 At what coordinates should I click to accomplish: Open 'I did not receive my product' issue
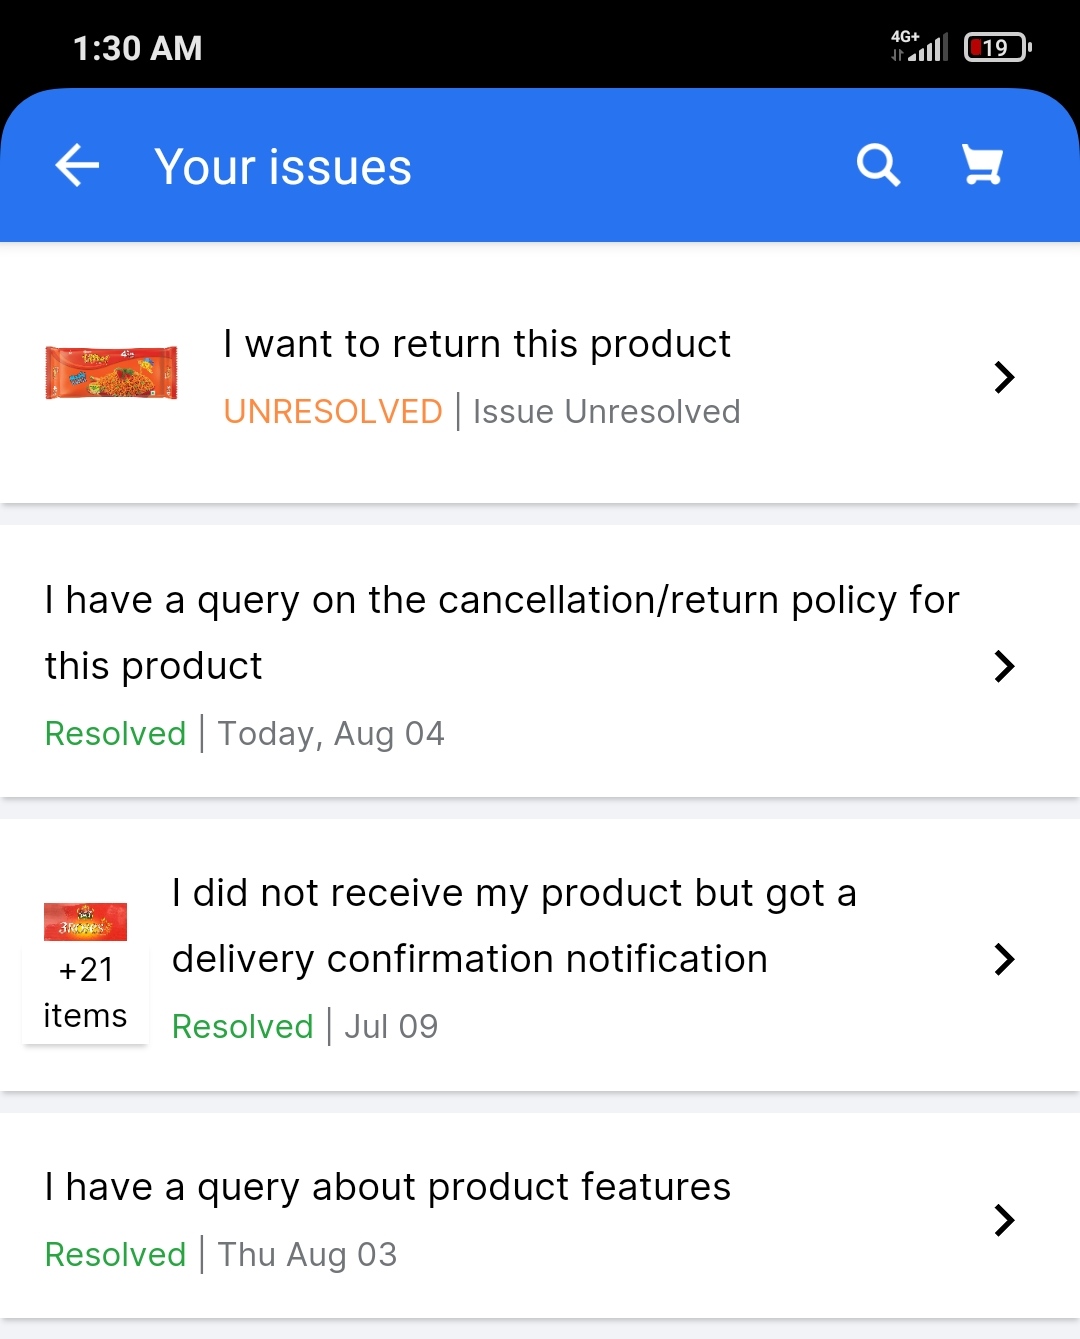click(x=514, y=925)
